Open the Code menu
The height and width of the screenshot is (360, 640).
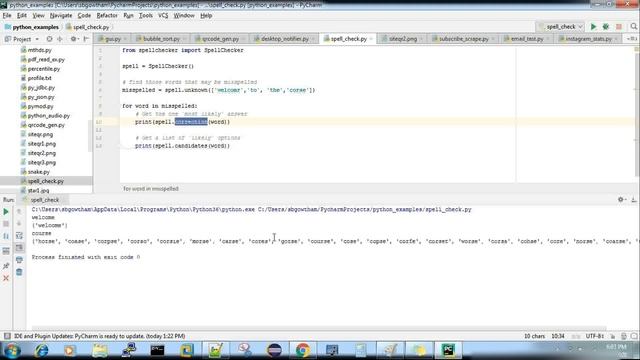point(84,16)
